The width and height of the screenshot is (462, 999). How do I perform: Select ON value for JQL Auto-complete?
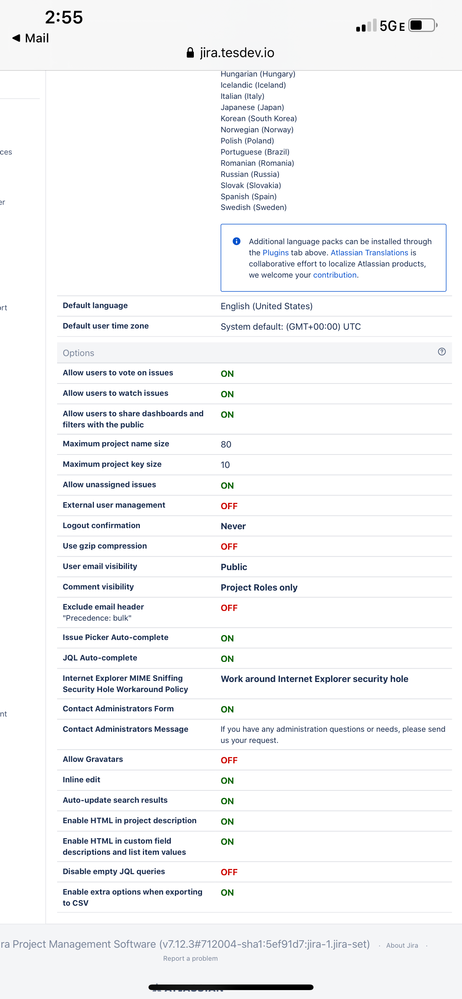(x=227, y=659)
